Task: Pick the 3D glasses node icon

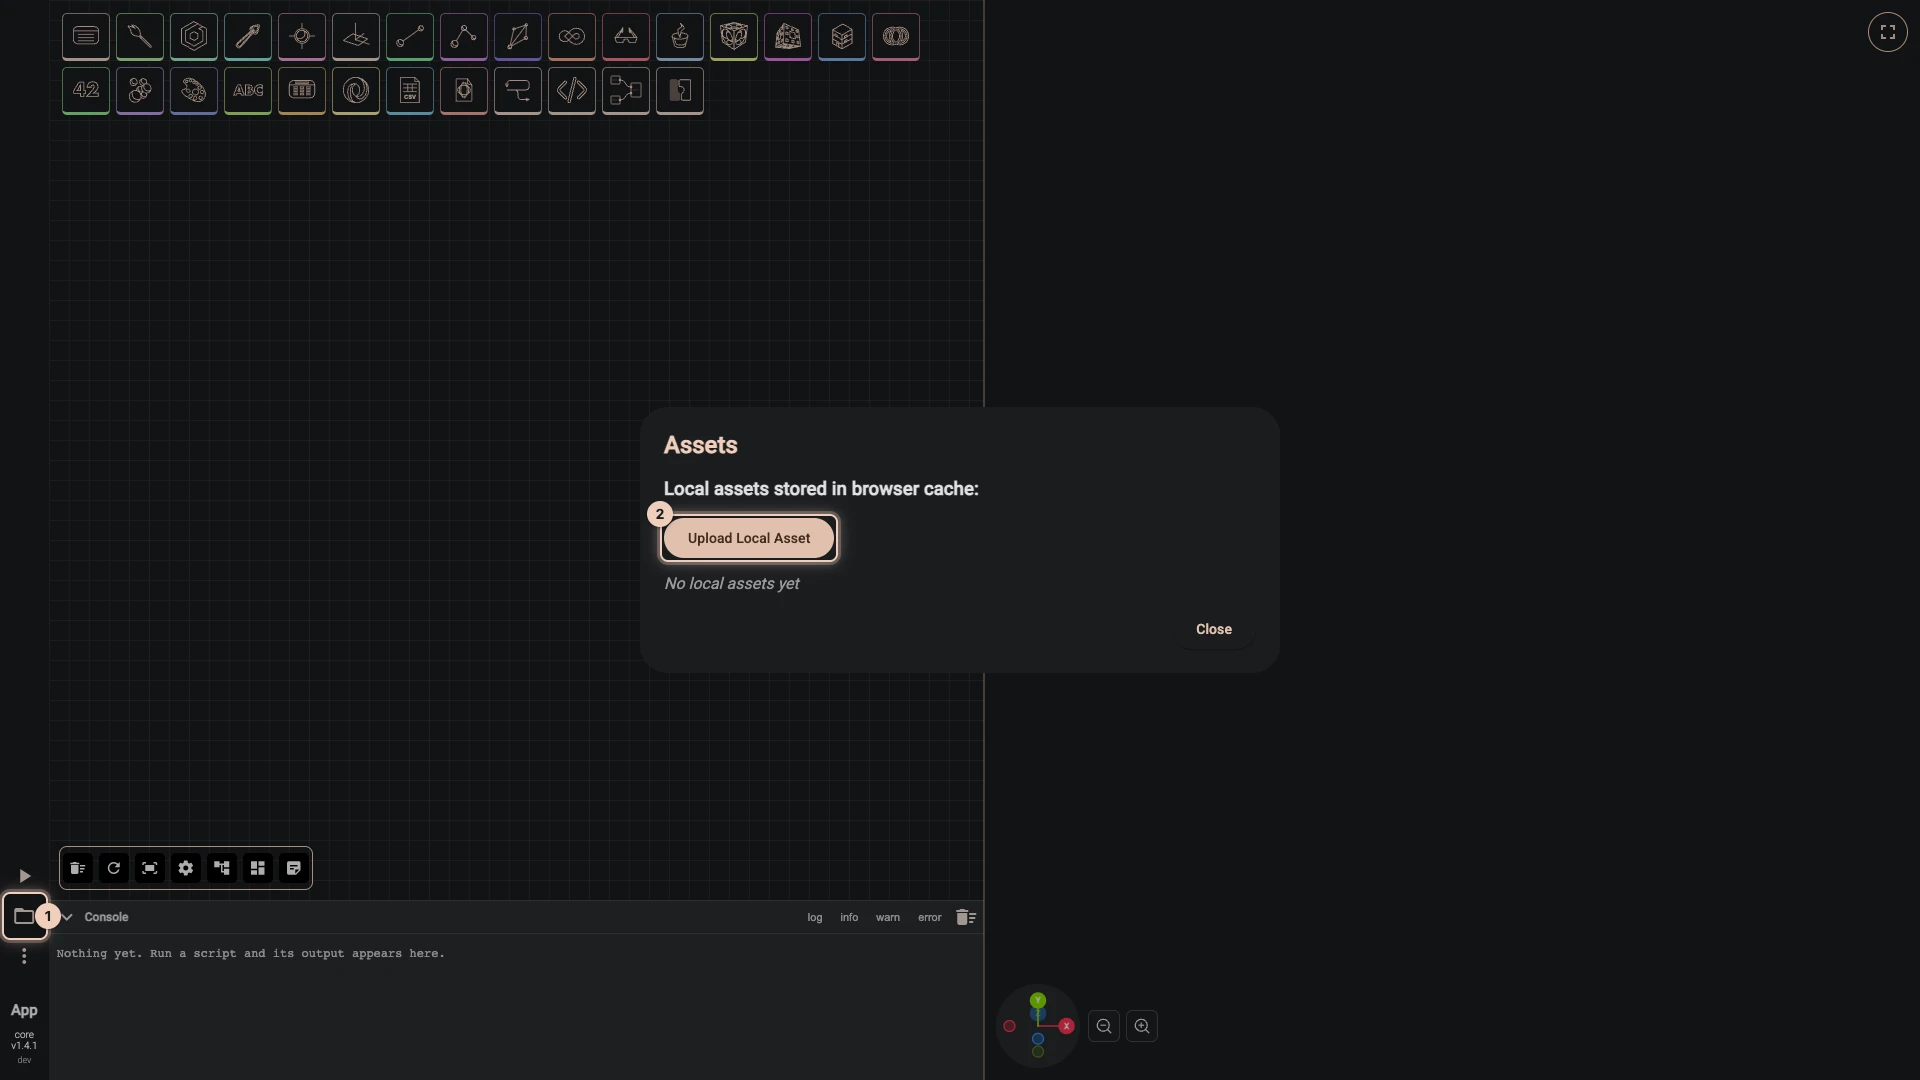Action: [626, 37]
